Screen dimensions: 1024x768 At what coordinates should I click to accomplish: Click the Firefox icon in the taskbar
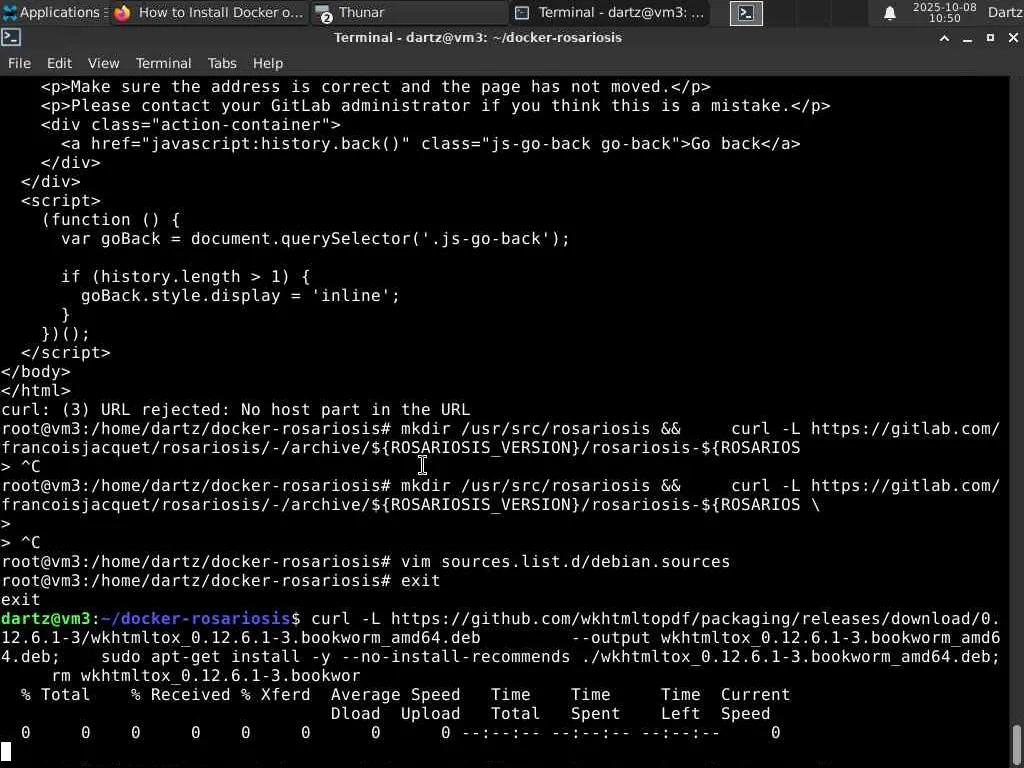[x=122, y=12]
